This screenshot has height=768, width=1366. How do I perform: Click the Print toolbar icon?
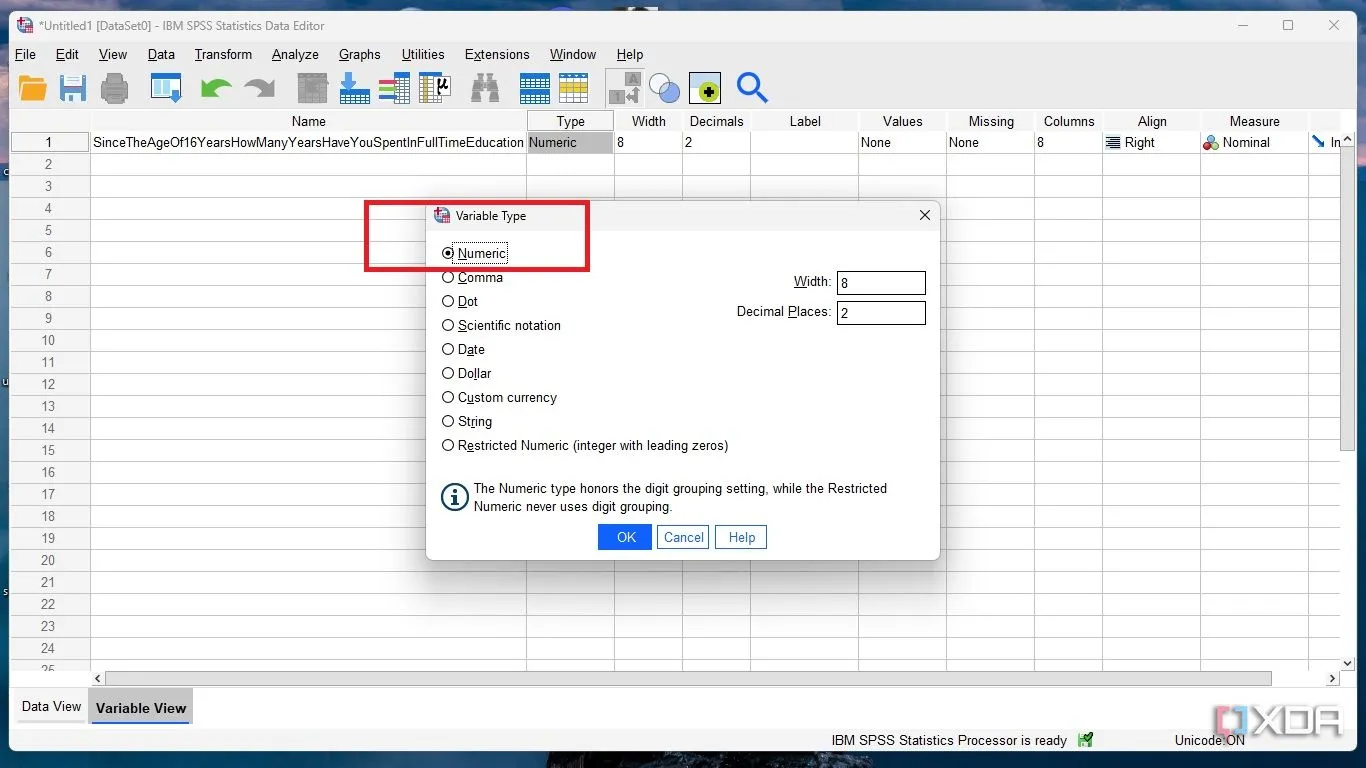(x=115, y=88)
